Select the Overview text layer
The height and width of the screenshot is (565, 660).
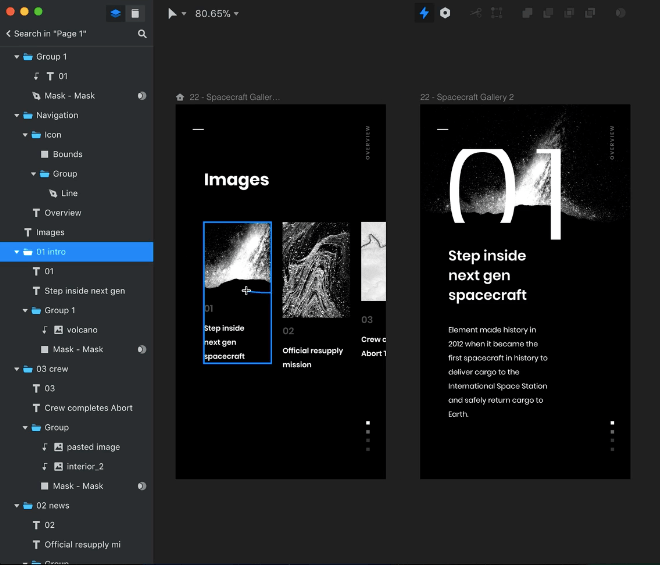coord(62,213)
